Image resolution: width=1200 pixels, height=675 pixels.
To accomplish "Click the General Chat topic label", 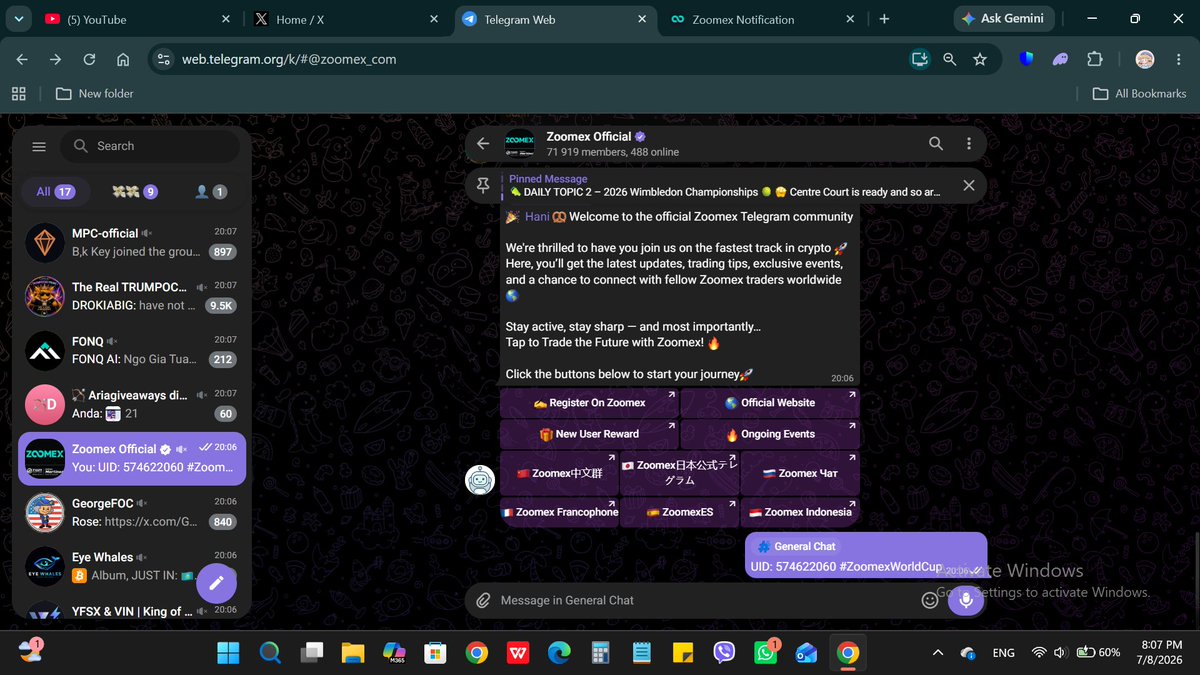I will [x=797, y=546].
